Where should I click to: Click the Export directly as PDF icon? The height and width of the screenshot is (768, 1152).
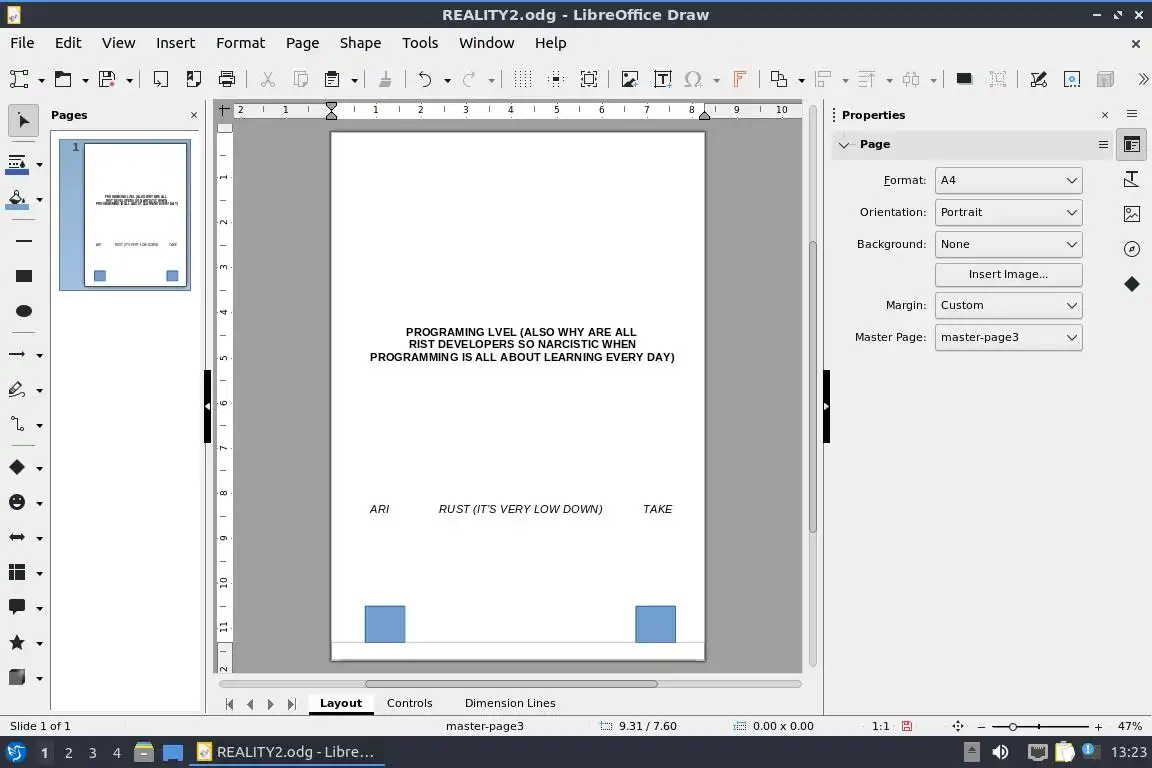coord(193,79)
